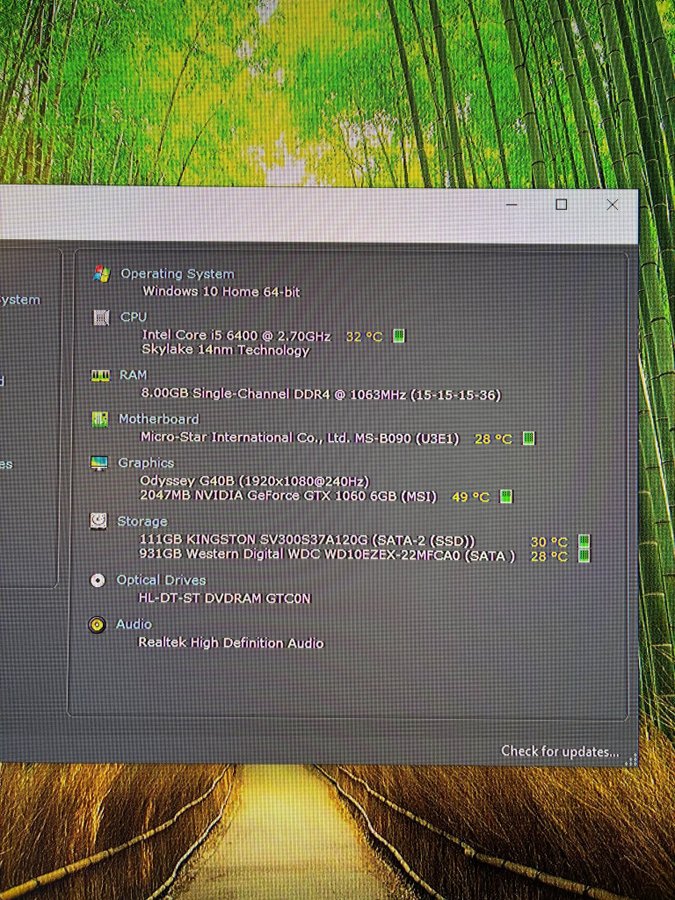Select the Odyssey G40B monitor line
Image resolution: width=675 pixels, height=900 pixels.
255,481
